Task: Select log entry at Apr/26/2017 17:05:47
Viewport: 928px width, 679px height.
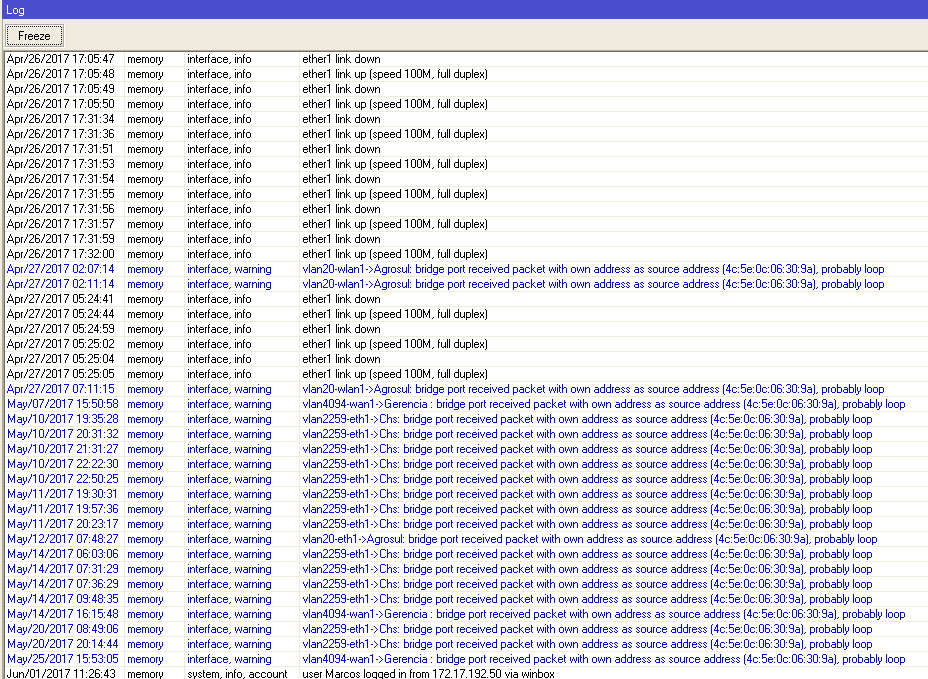Action: click(x=466, y=59)
